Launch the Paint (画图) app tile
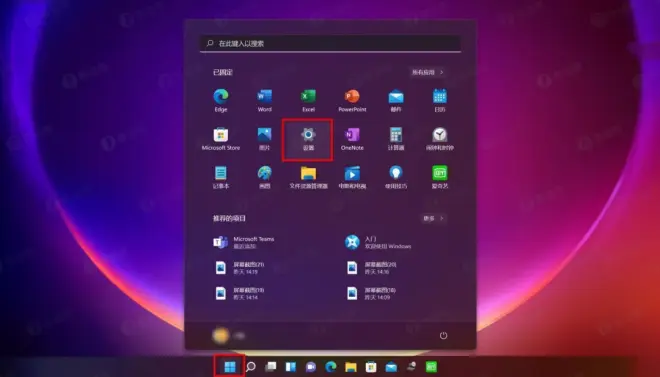The width and height of the screenshot is (660, 377). (264, 177)
